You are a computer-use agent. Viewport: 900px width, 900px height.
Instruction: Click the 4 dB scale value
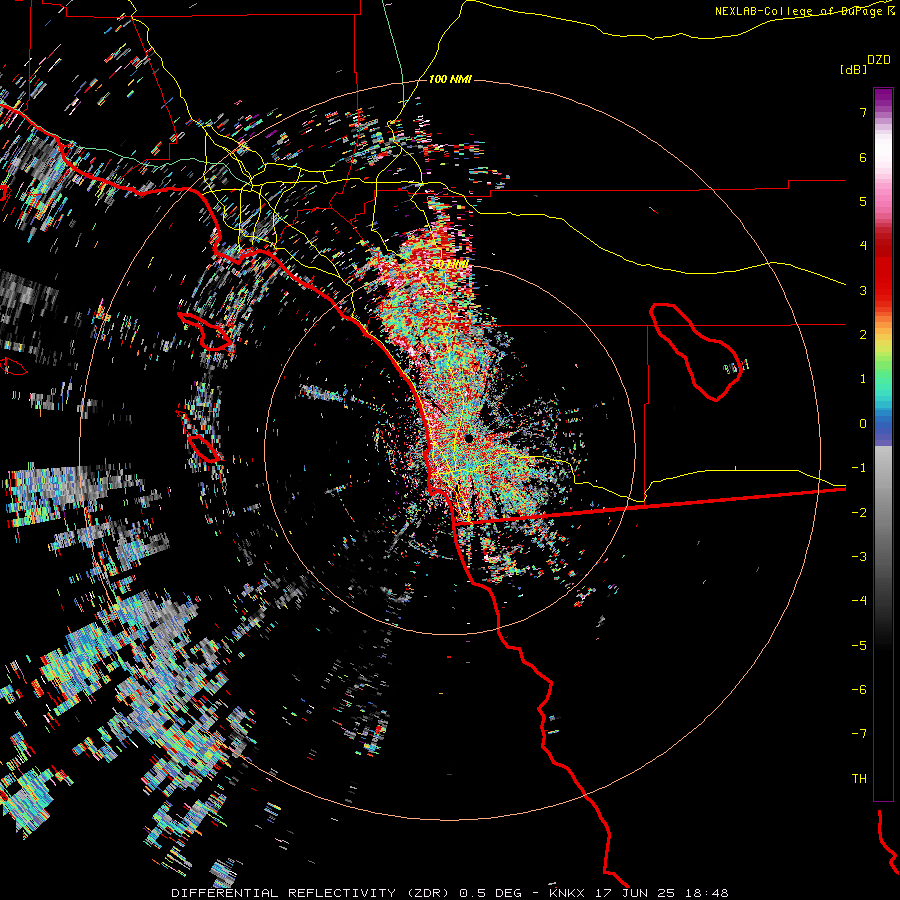point(863,246)
